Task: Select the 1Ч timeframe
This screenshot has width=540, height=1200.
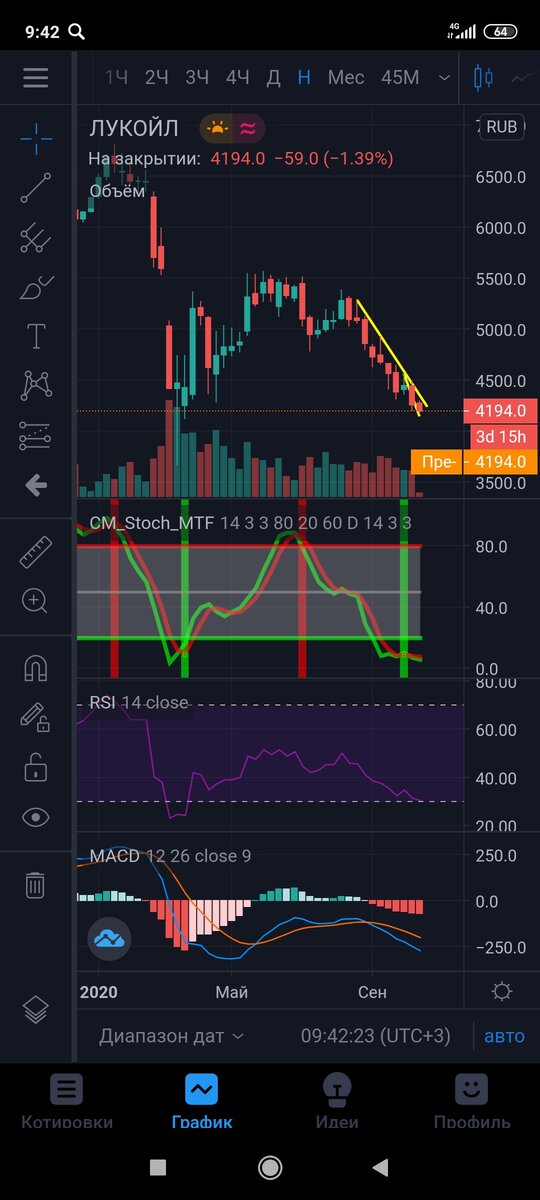Action: pos(117,77)
